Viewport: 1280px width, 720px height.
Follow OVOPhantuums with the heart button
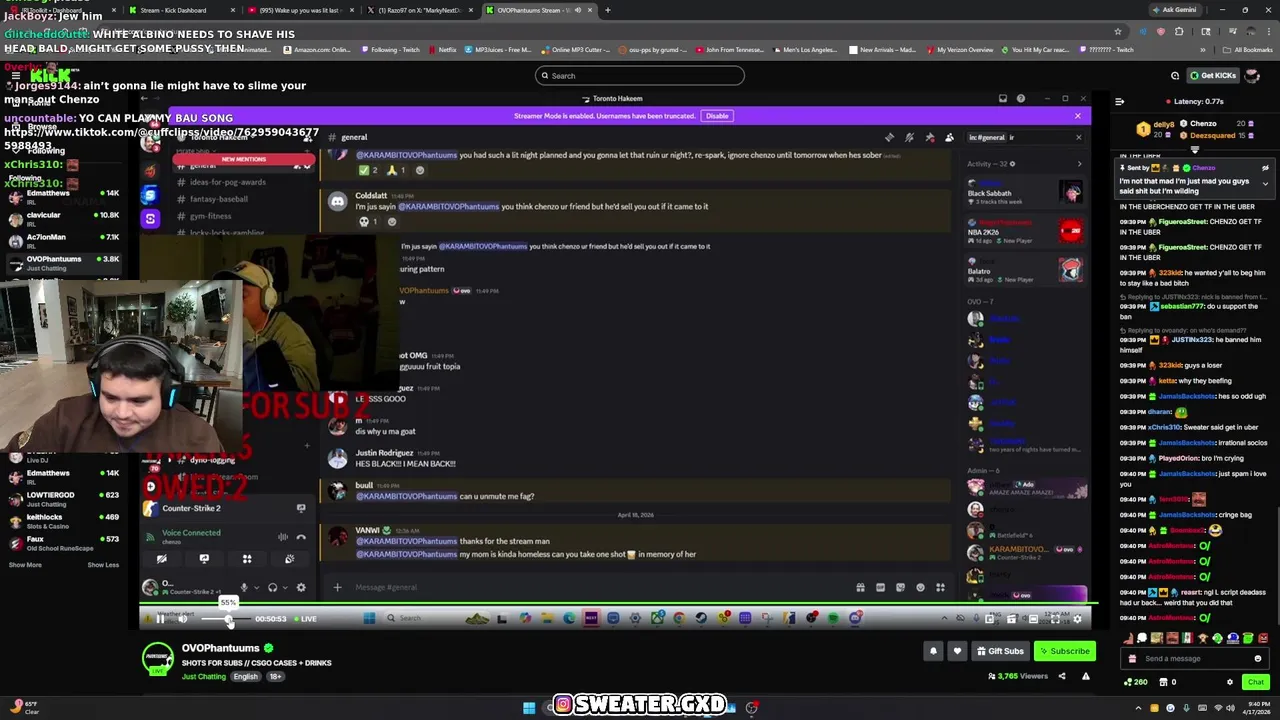pos(957,651)
